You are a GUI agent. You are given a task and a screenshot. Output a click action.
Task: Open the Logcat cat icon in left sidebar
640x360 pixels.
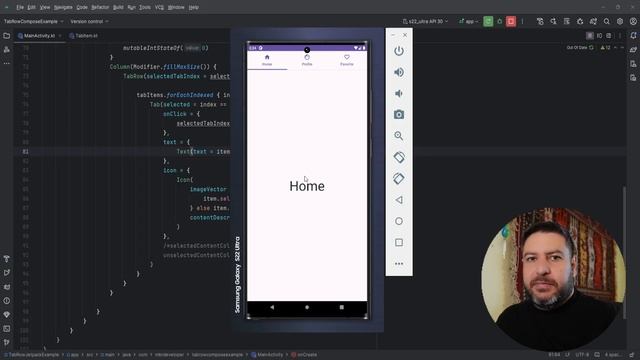[7, 287]
